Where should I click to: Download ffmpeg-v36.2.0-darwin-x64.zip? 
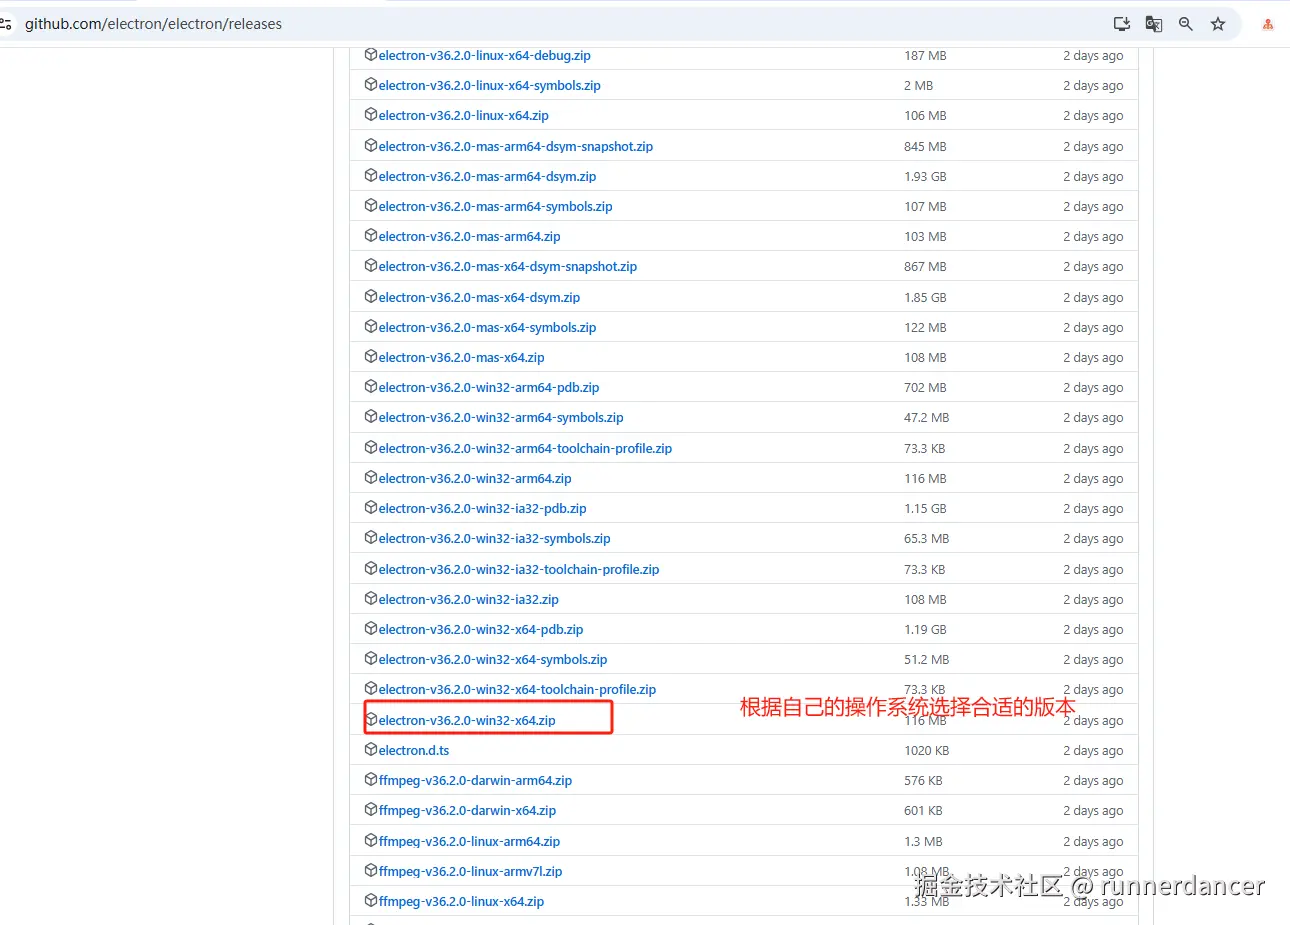[467, 811]
